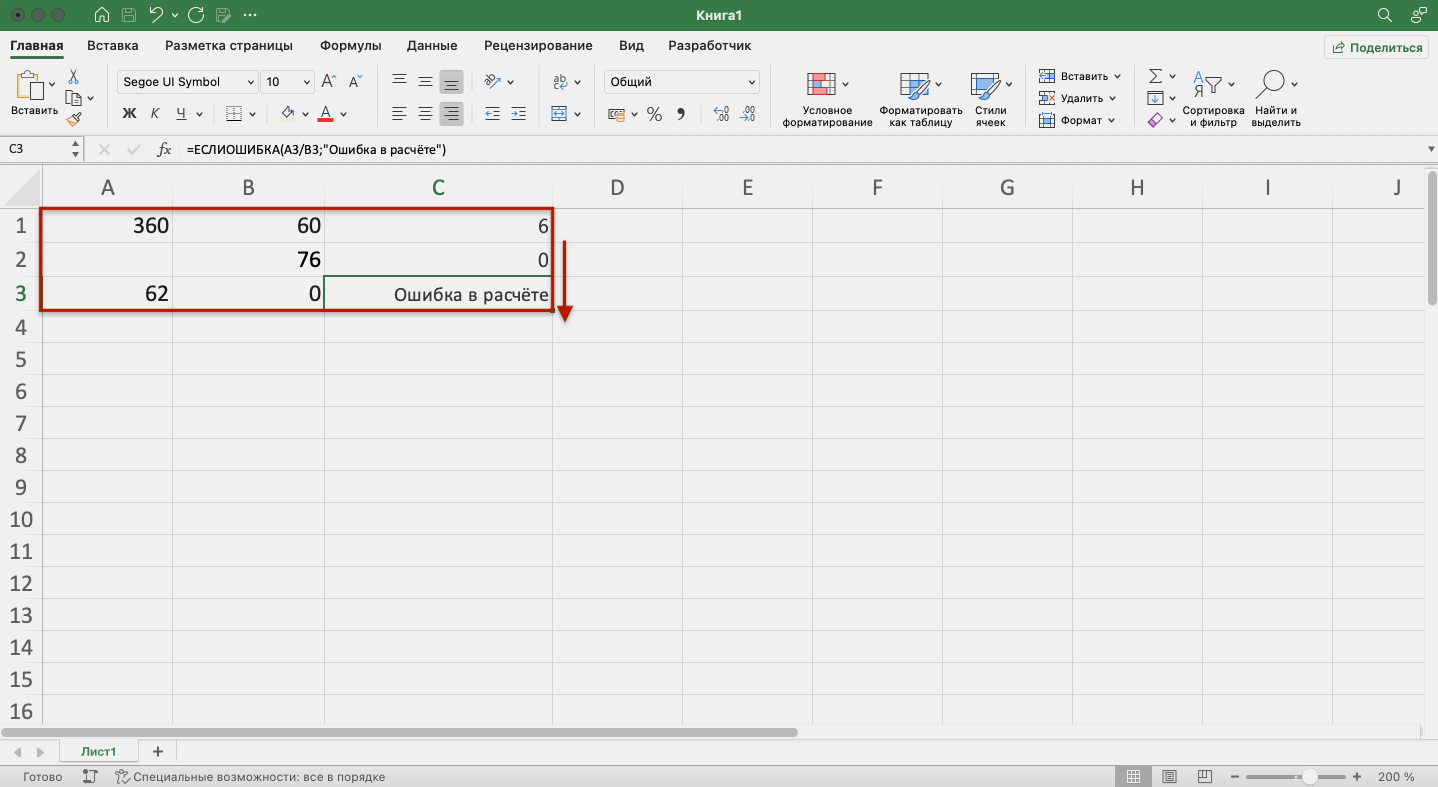Open the insert function fx button
1438x787 pixels.
click(165, 149)
